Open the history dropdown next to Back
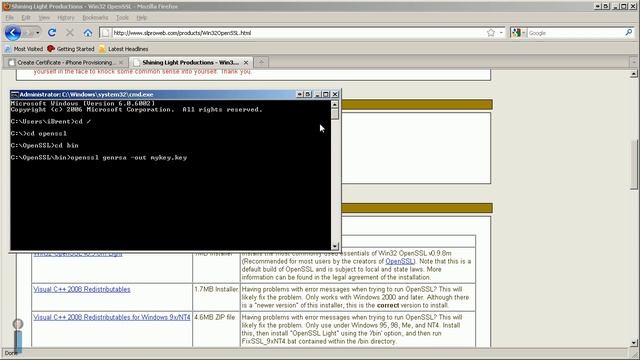Viewport: 640px width, 360px height. (x=38, y=33)
